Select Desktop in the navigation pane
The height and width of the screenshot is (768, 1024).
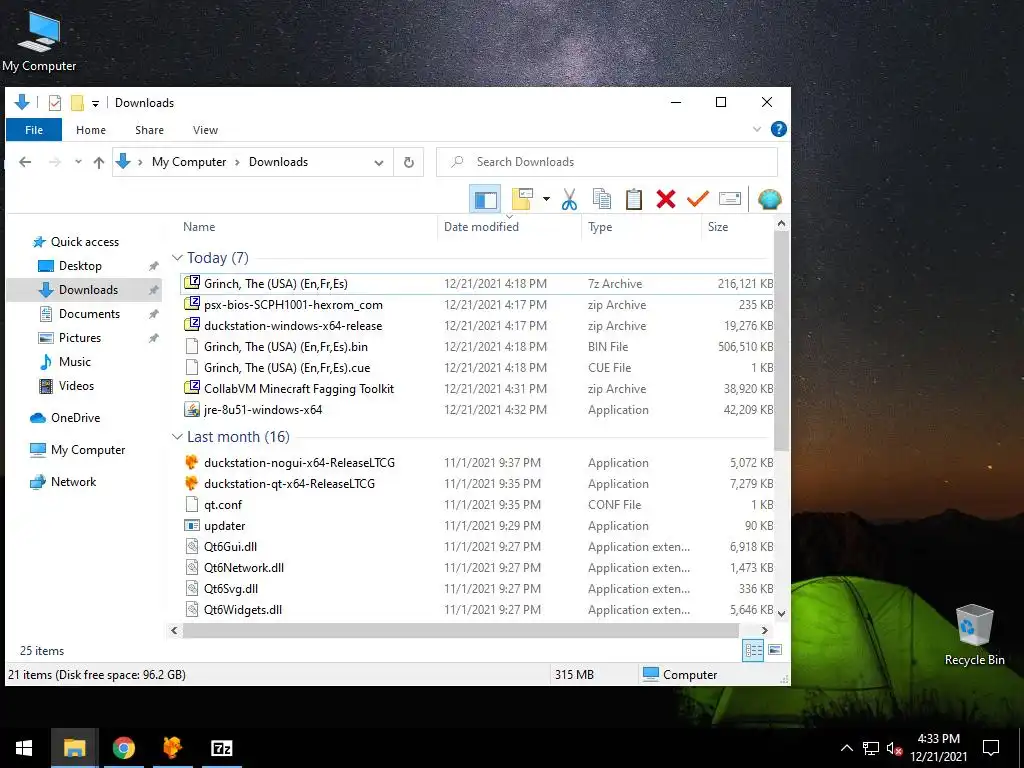tap(80, 266)
